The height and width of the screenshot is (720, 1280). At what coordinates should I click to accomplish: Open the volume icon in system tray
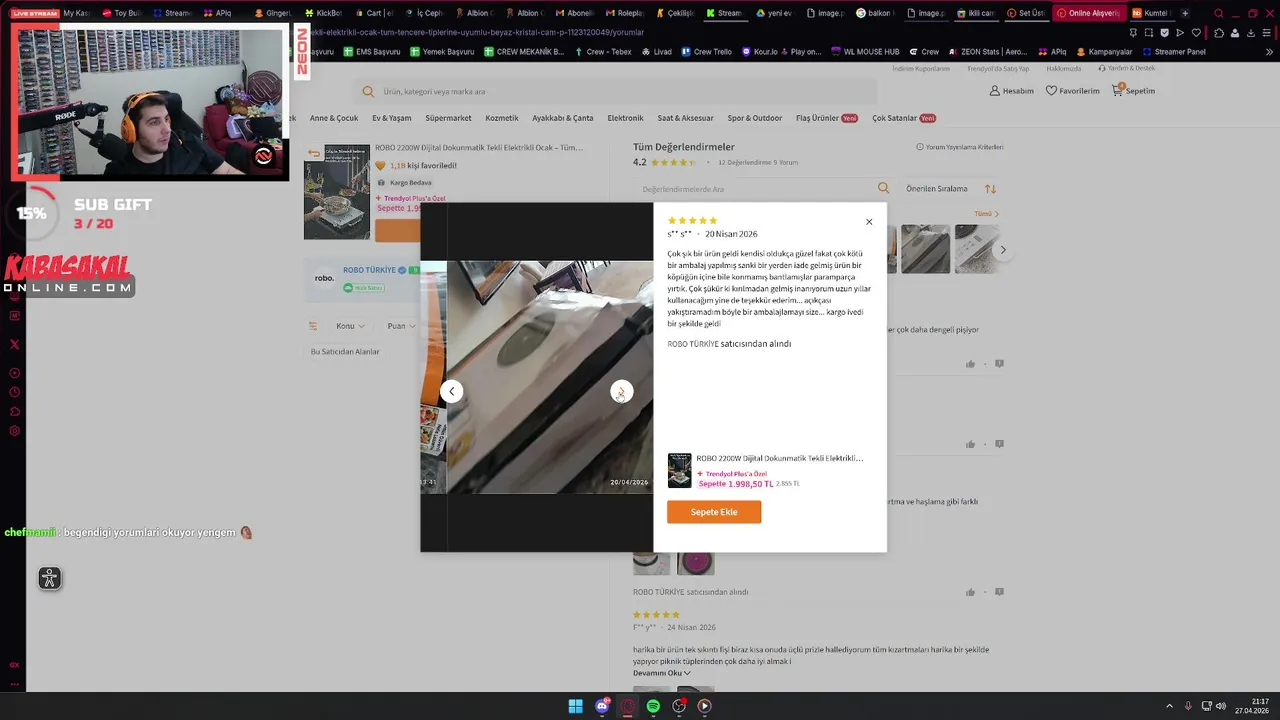pyautogui.click(x=1221, y=706)
